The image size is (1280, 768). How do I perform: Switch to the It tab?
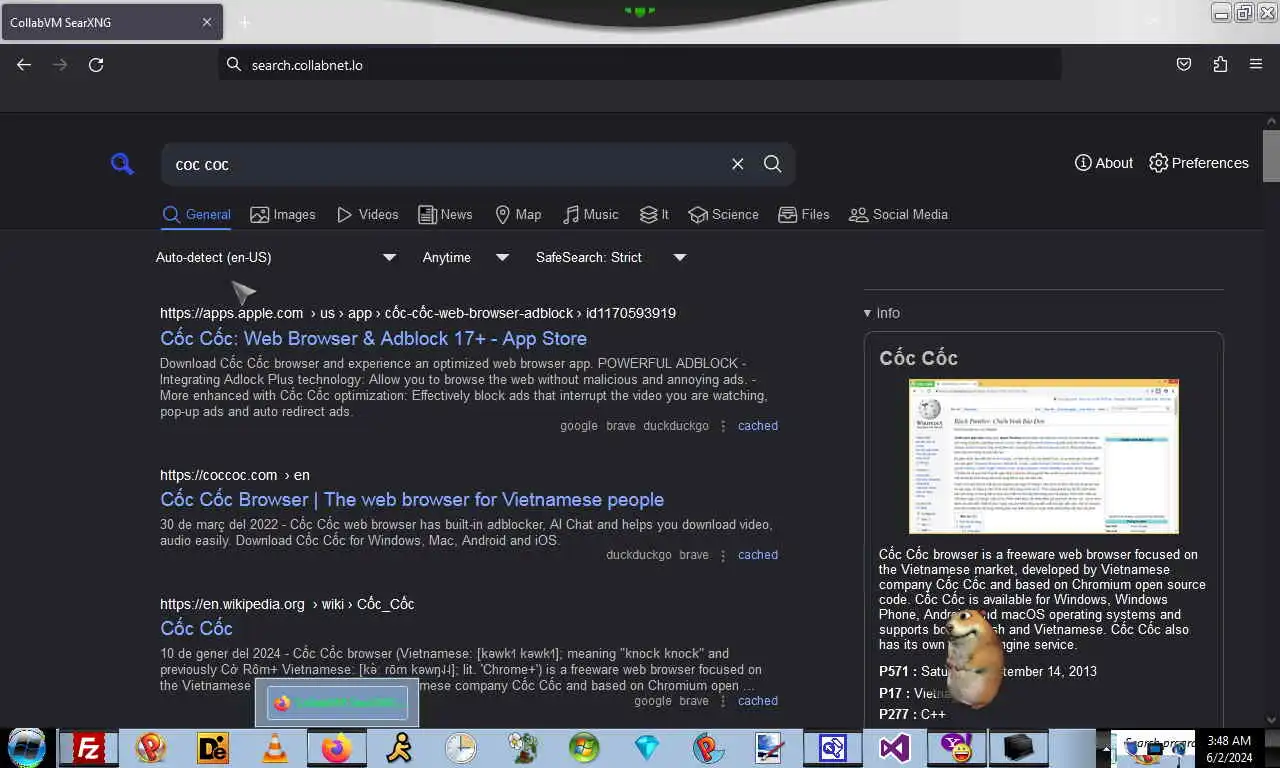pos(654,214)
